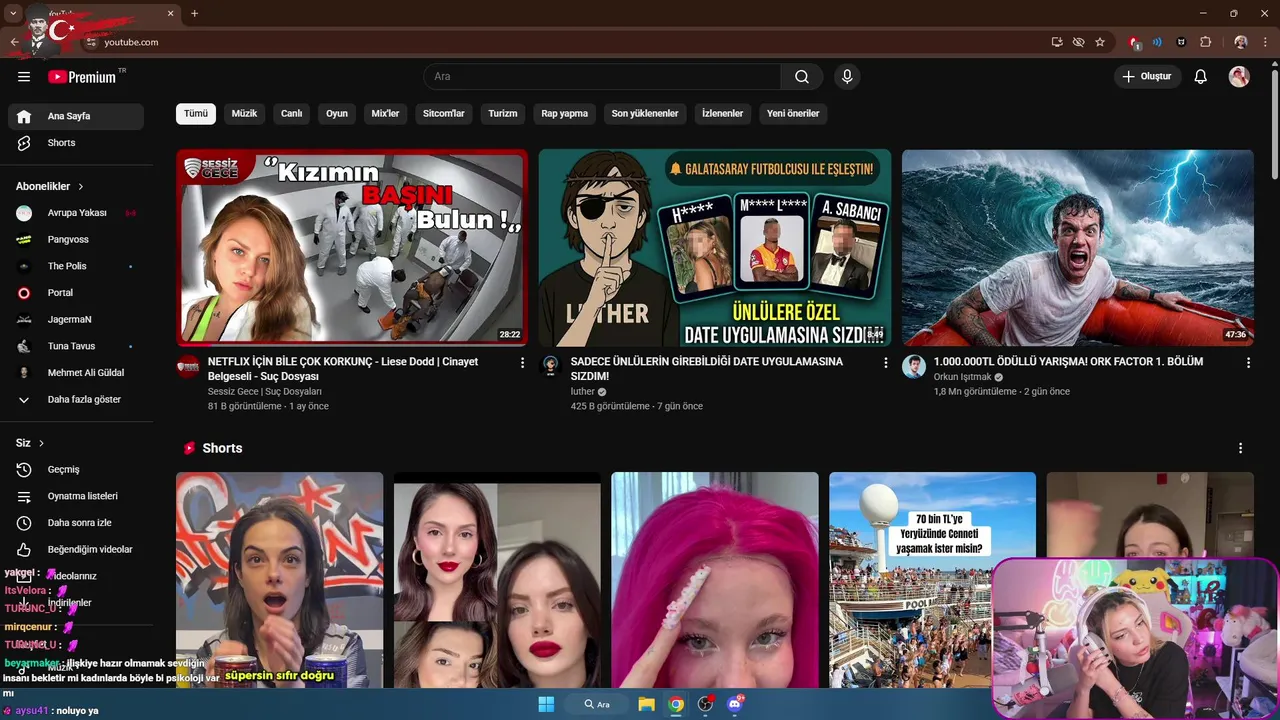Open a new browser tab
1280x720 pixels.
point(194,13)
